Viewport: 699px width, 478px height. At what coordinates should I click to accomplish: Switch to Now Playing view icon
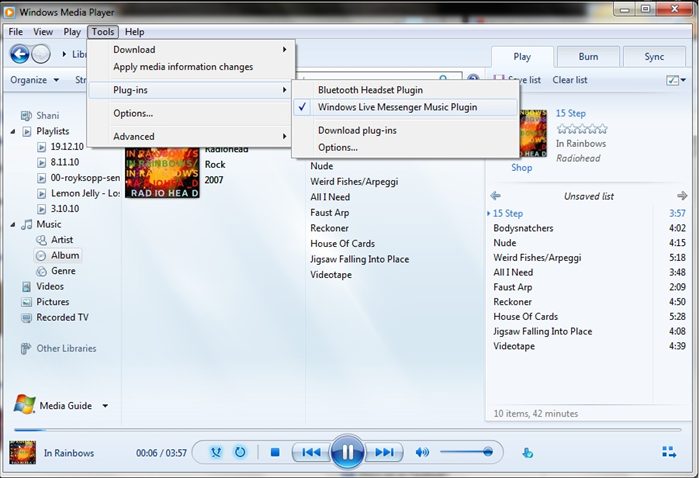coord(669,452)
